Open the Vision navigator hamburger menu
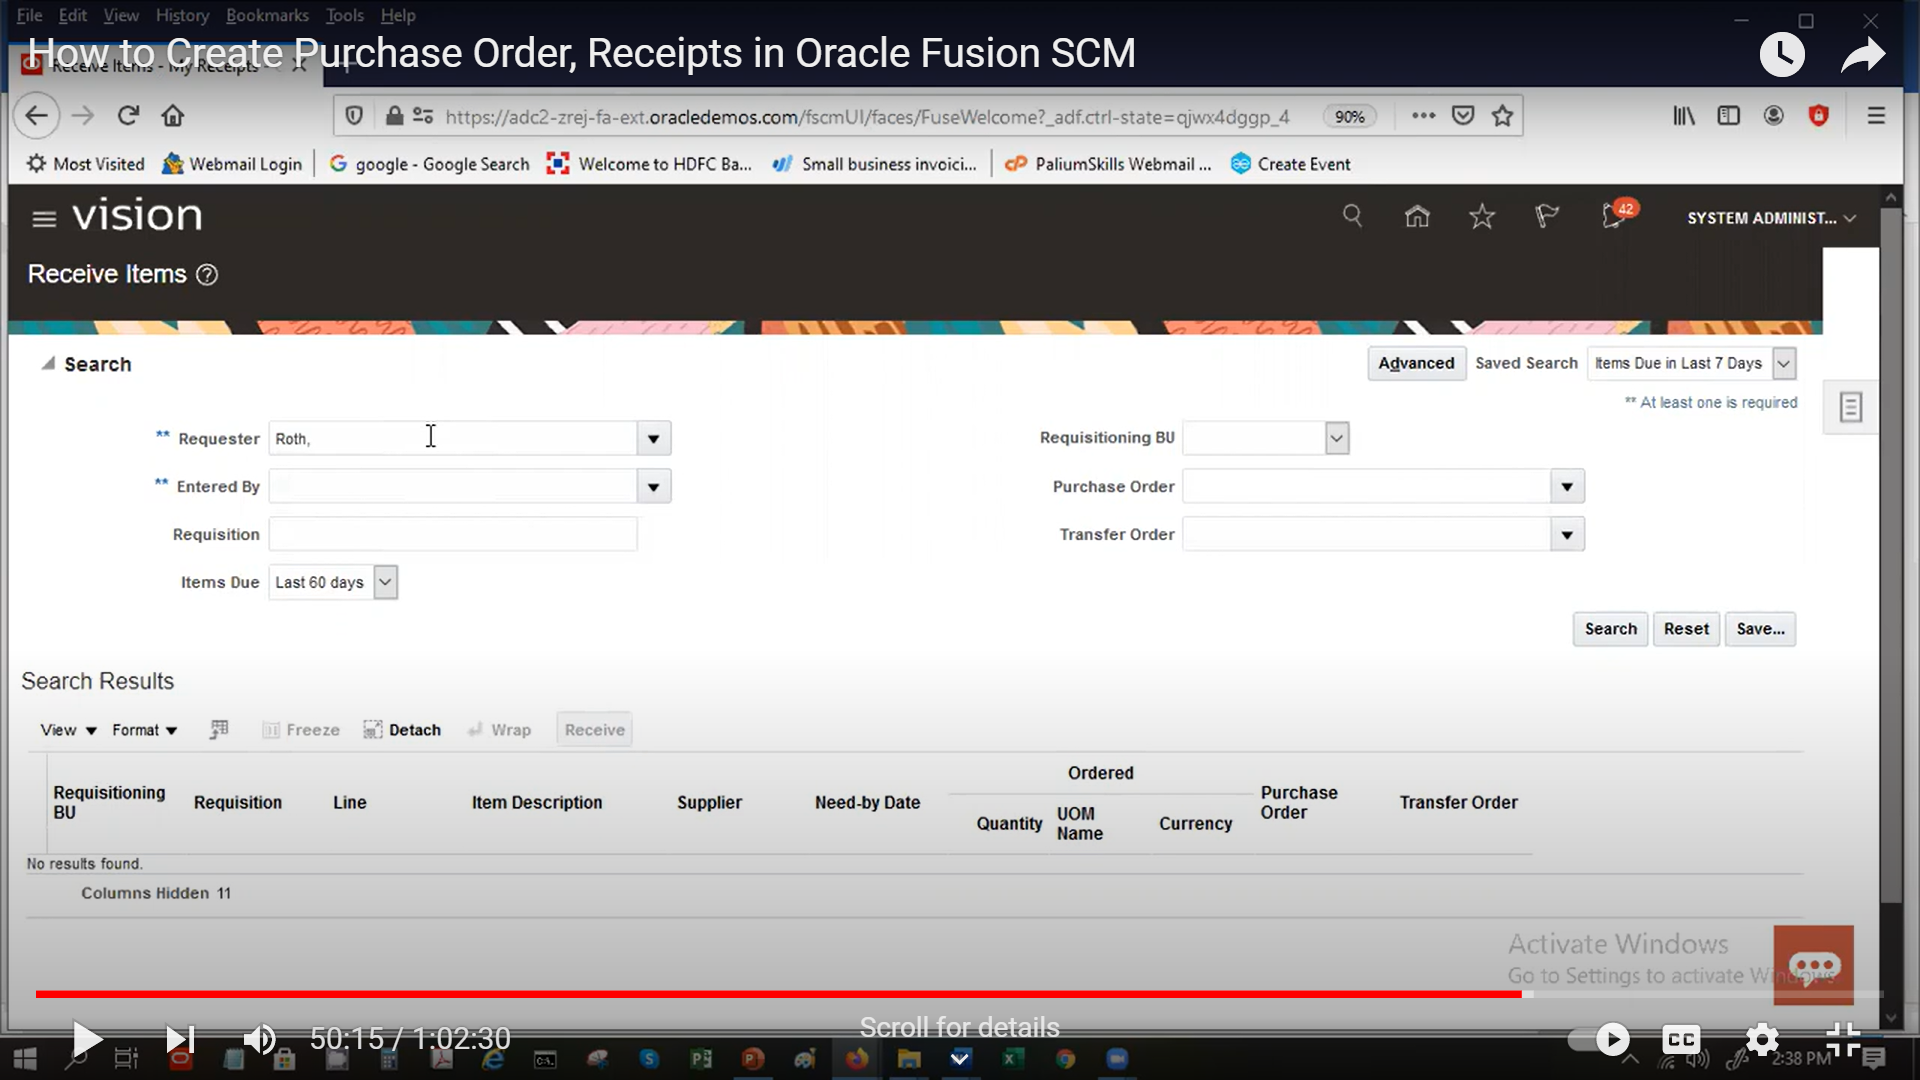Screen dimensions: 1920x1080 click(44, 218)
